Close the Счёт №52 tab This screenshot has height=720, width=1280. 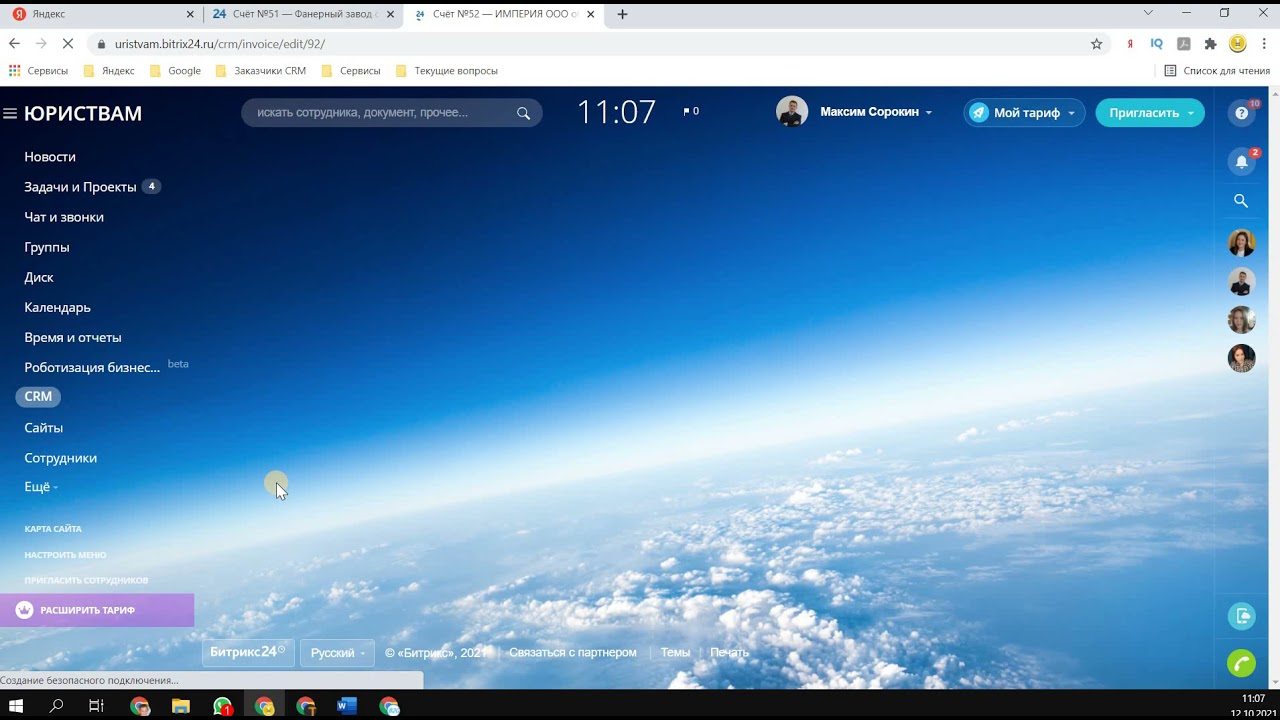(x=591, y=14)
